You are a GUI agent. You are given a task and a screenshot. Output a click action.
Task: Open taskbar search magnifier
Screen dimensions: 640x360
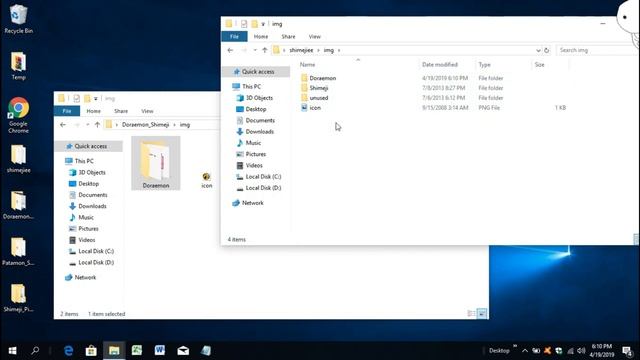click(x=35, y=351)
